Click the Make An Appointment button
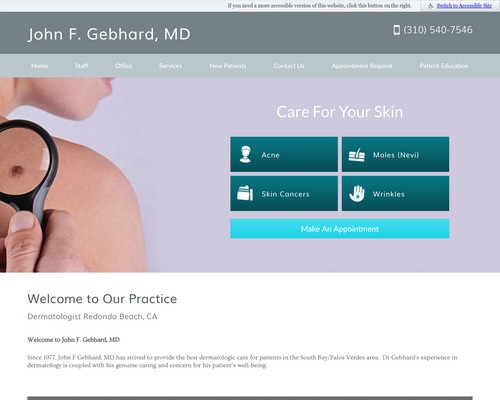The width and height of the screenshot is (500, 400). coord(340,229)
